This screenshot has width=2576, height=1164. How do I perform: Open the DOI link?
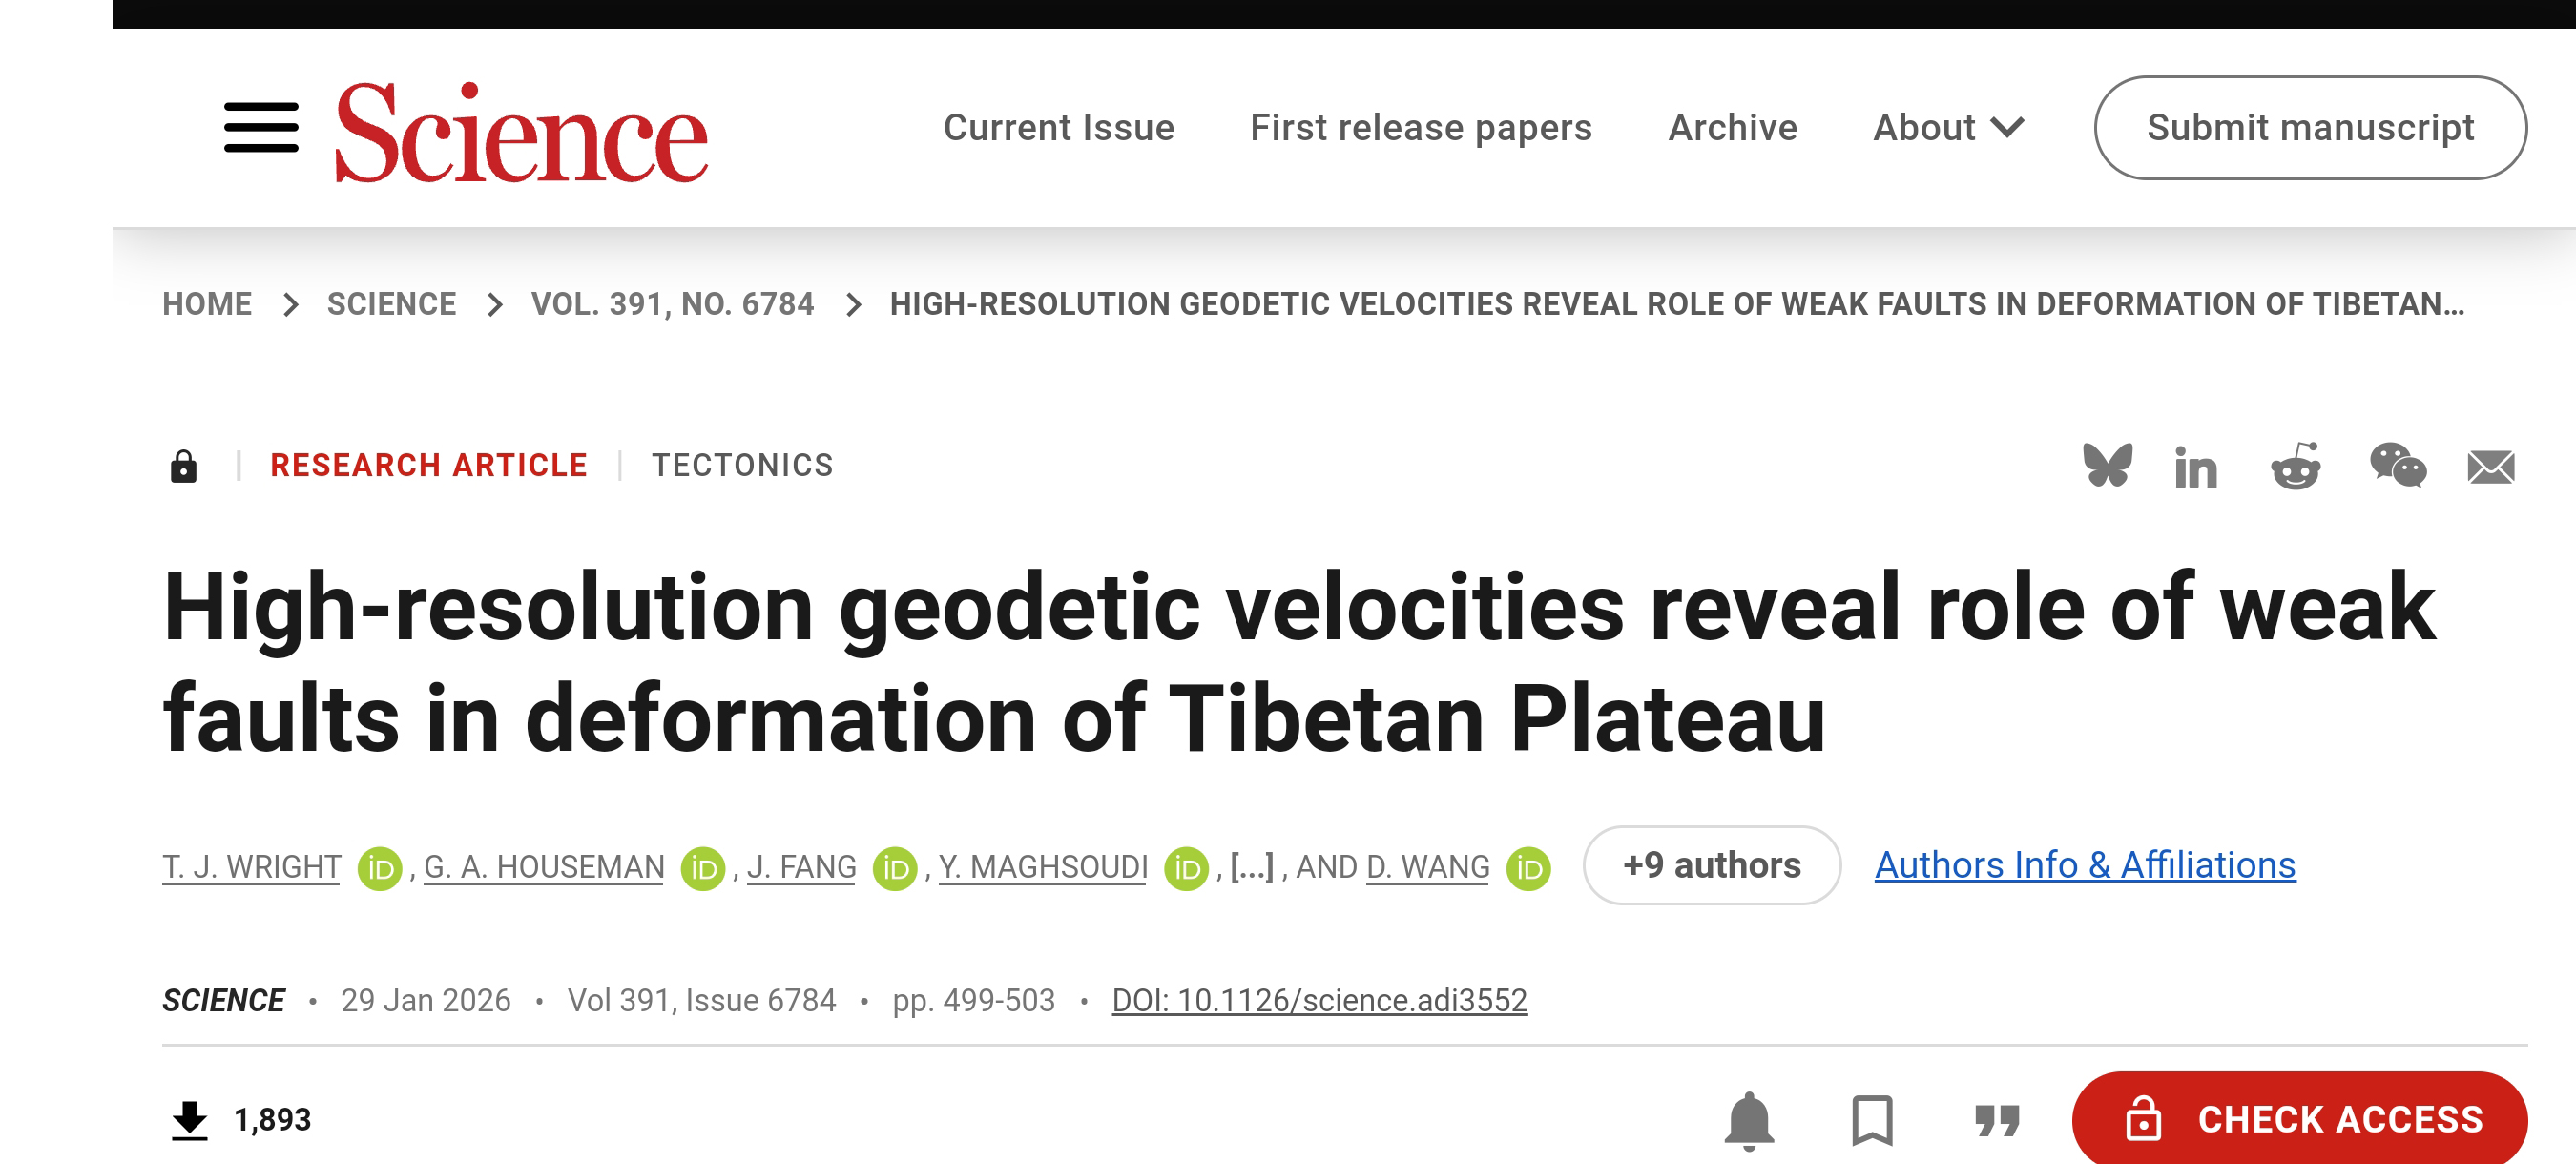pos(1319,1001)
